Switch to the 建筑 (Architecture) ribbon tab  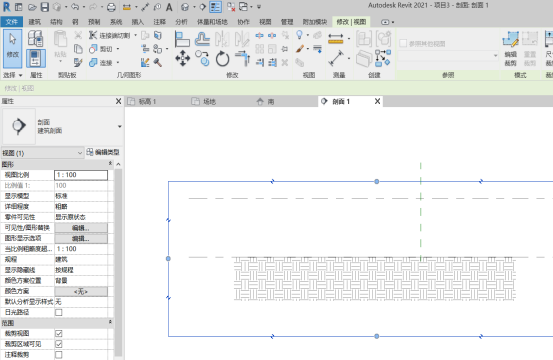point(35,22)
